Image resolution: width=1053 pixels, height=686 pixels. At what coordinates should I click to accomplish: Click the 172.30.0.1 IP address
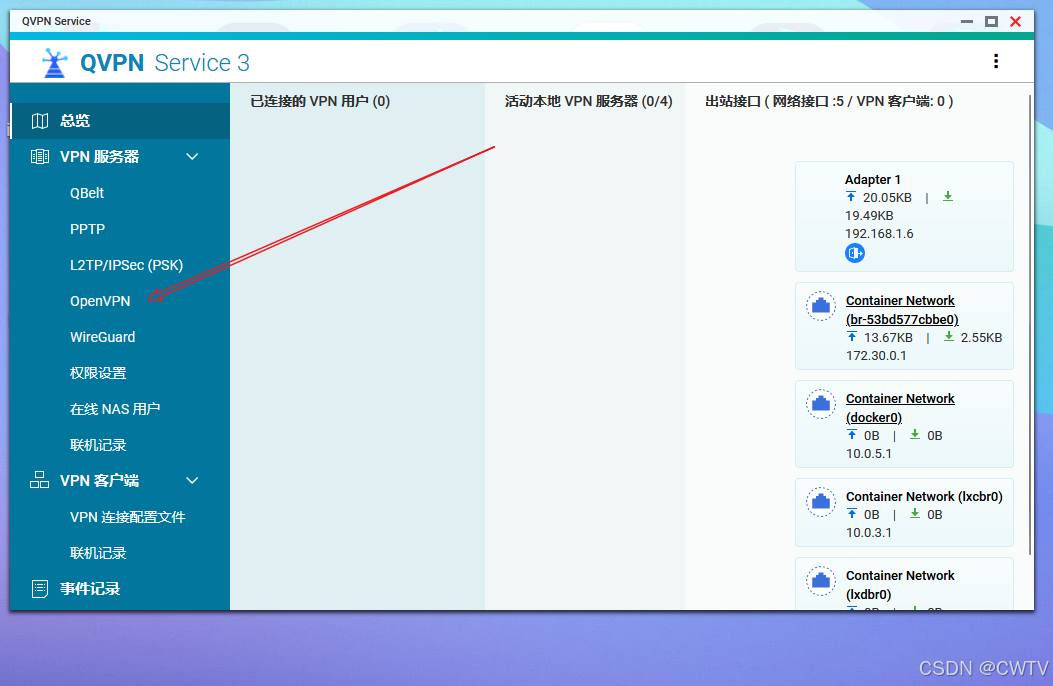876,356
